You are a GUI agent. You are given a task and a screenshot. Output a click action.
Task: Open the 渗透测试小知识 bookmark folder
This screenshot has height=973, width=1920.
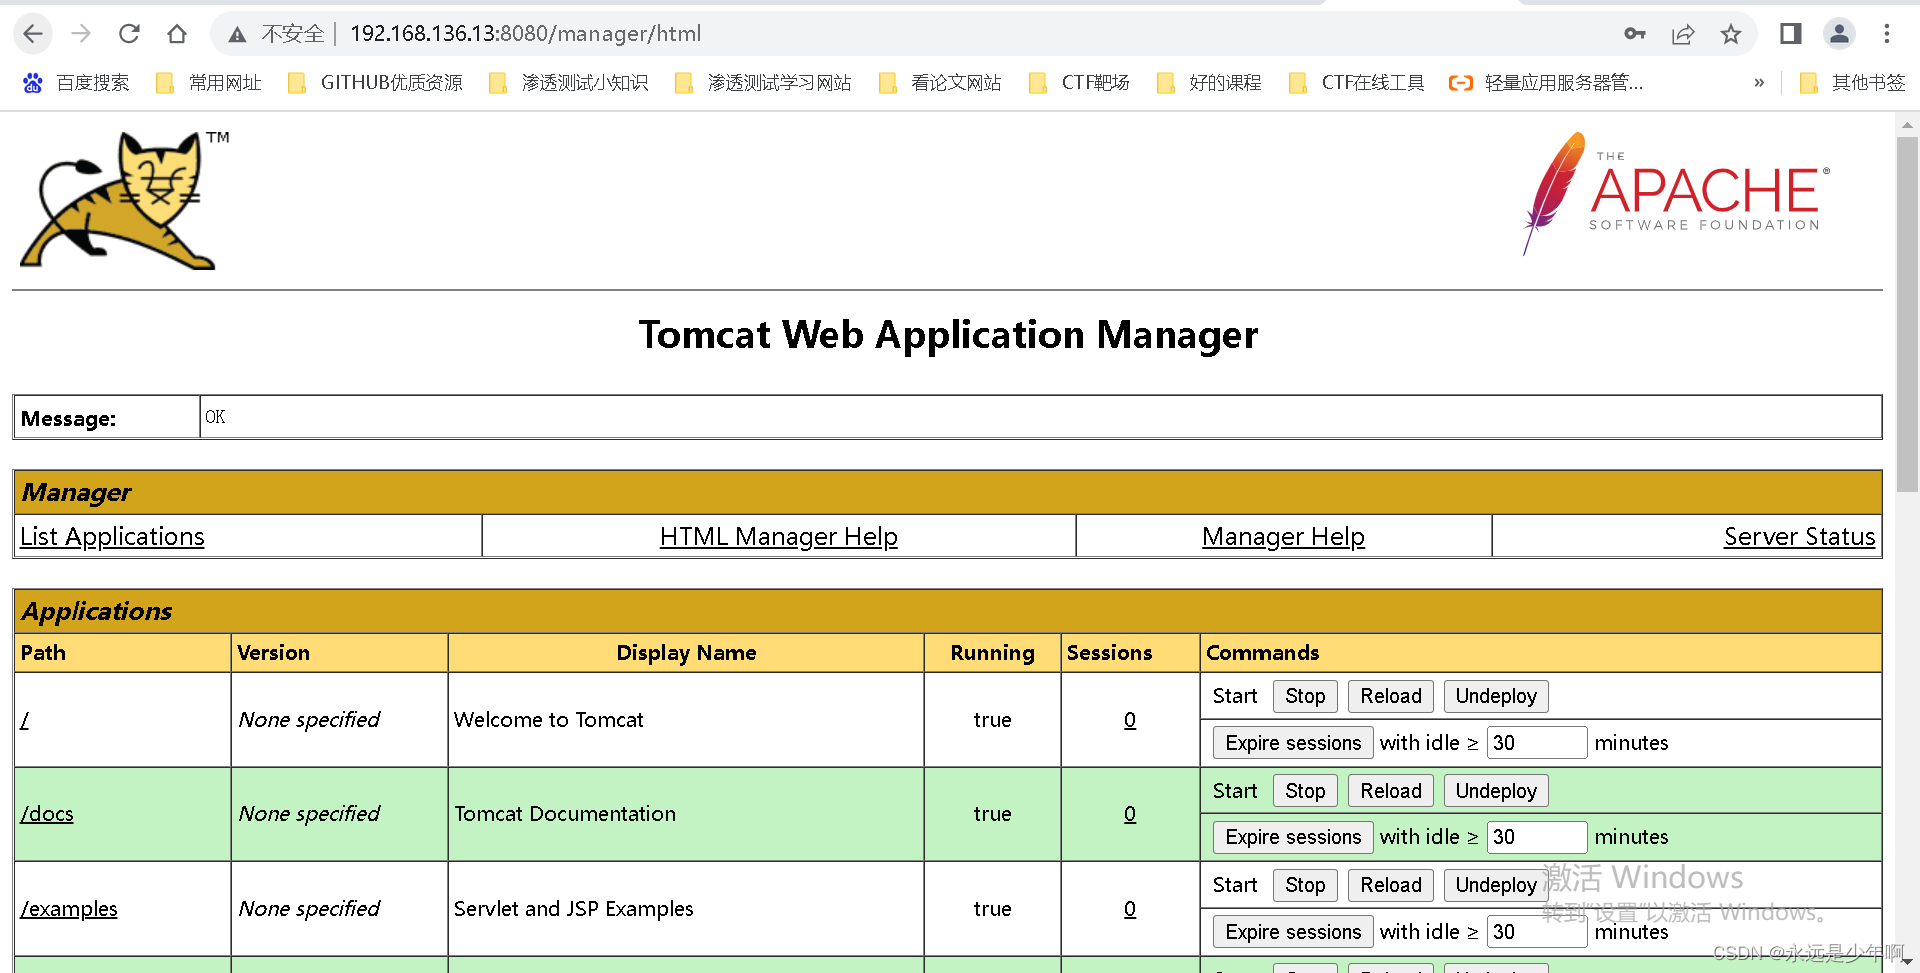(x=568, y=83)
